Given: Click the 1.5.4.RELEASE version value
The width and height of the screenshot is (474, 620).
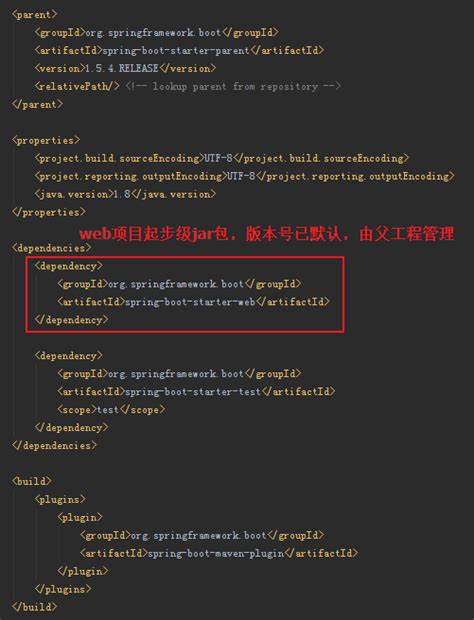Looking at the screenshot, I should click(x=122, y=68).
